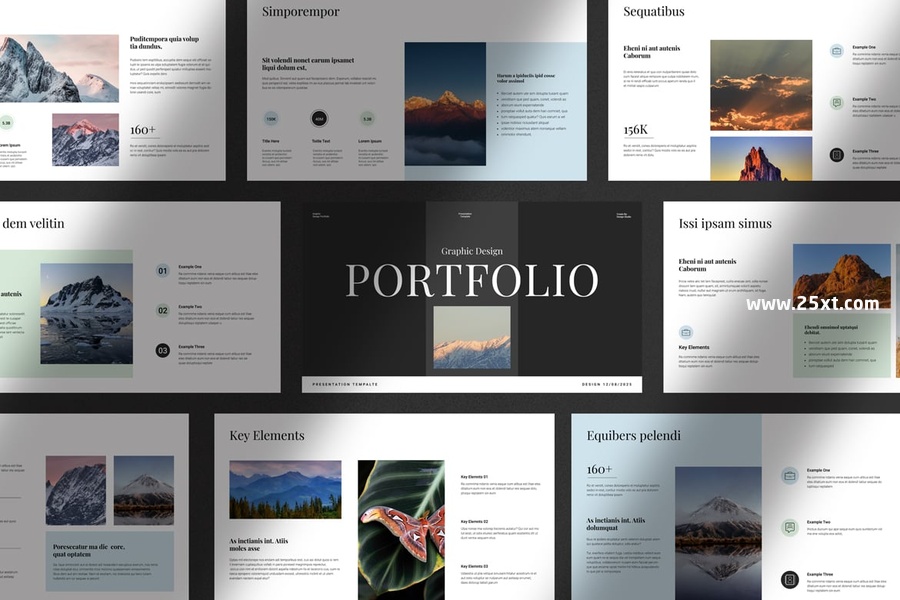Select the mountain reflection photo on the dem velitin slide
Screen dimensions: 900x600
(86, 313)
